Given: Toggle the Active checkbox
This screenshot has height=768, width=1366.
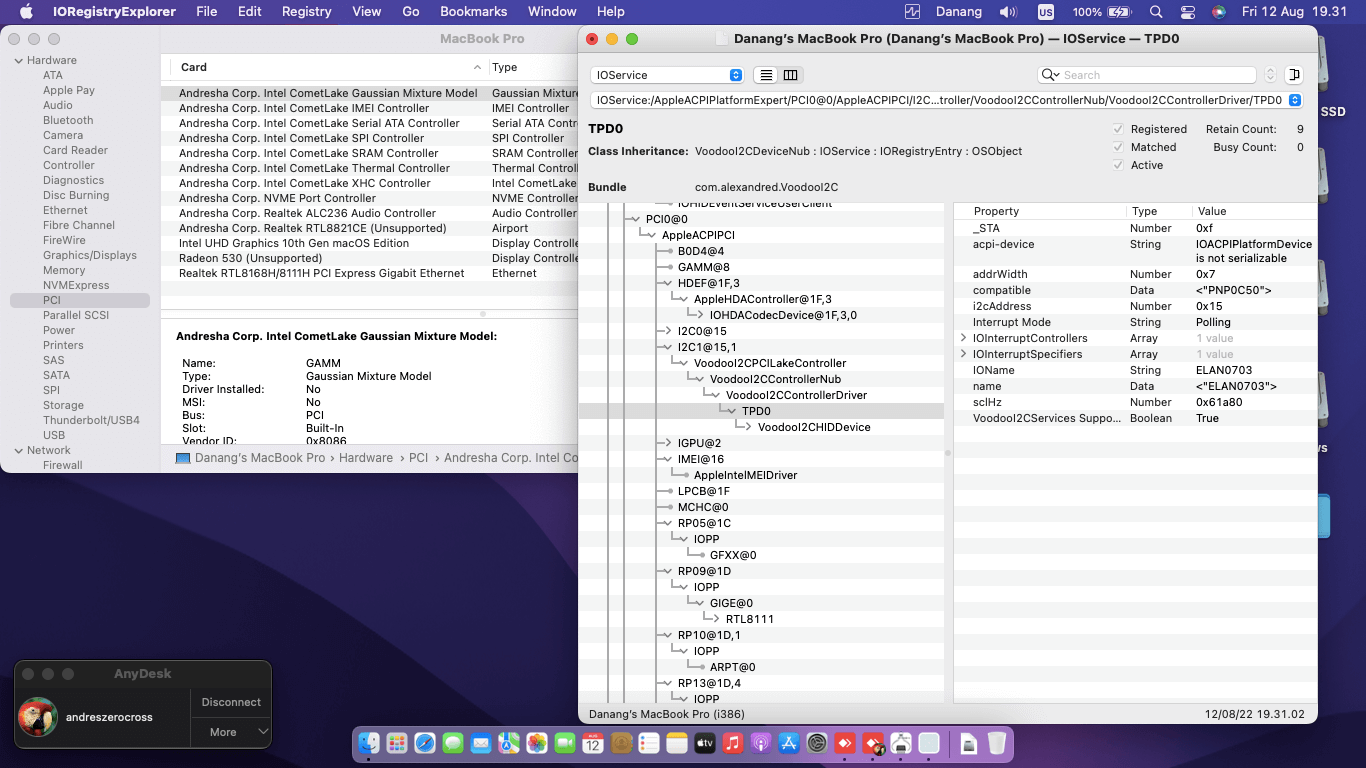Looking at the screenshot, I should point(1118,165).
